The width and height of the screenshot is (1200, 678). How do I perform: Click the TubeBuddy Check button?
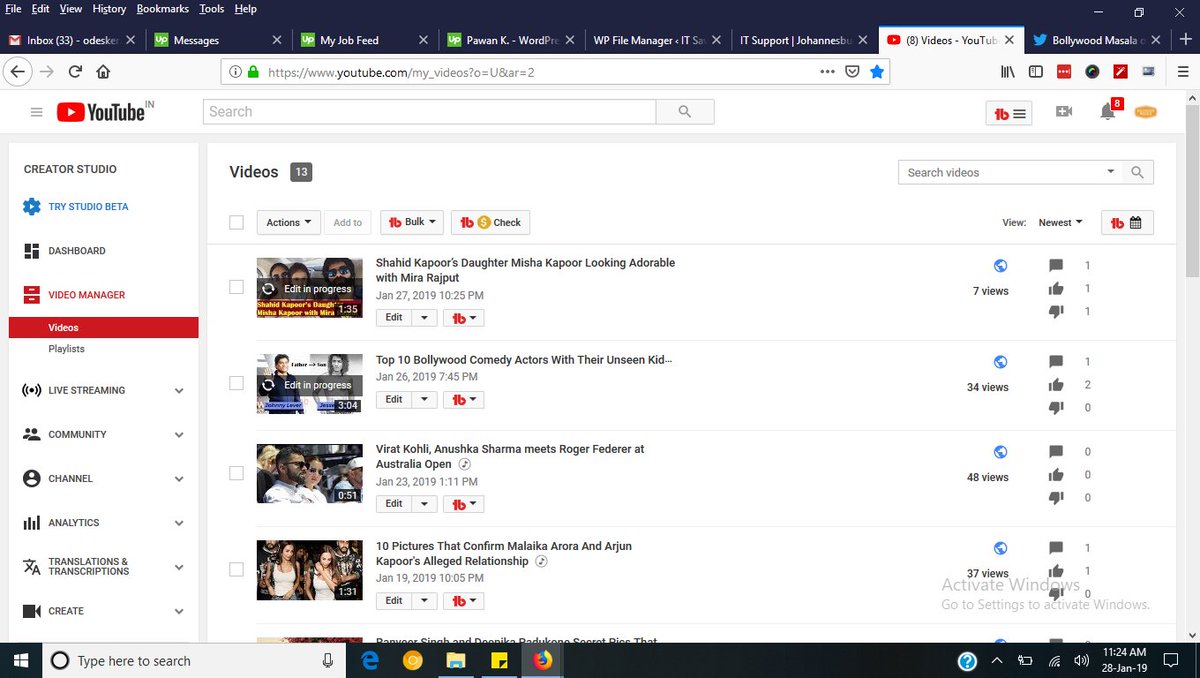tap(491, 222)
